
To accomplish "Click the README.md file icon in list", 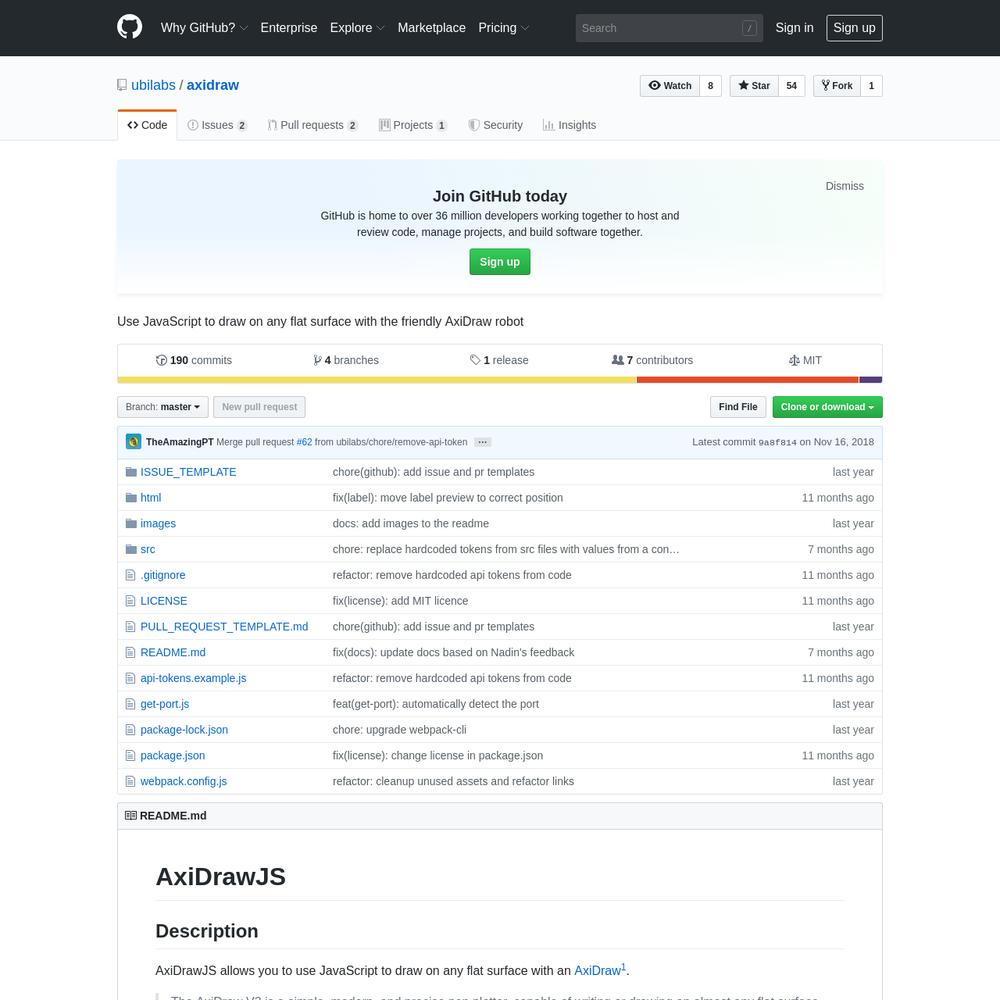I will [131, 652].
